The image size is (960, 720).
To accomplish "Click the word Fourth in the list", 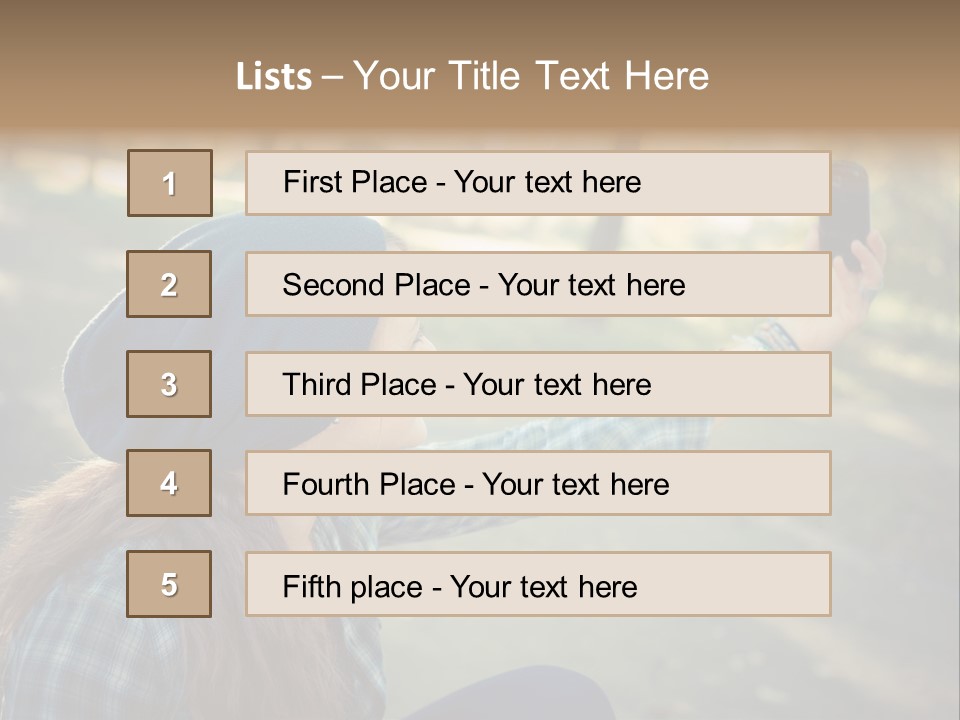I will [328, 484].
